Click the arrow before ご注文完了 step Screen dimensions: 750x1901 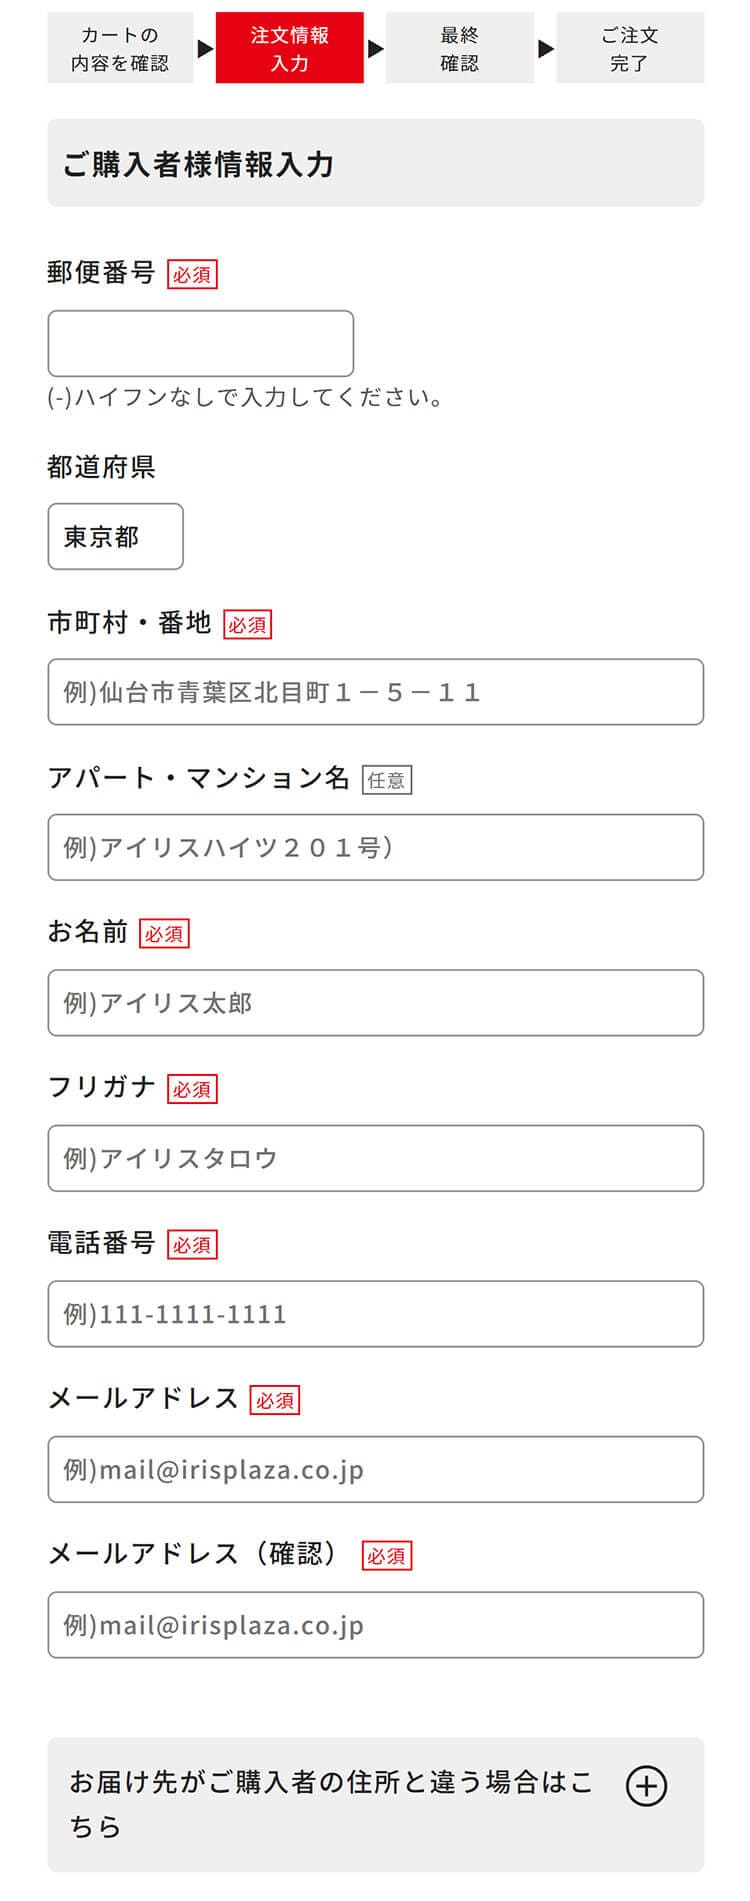[546, 48]
